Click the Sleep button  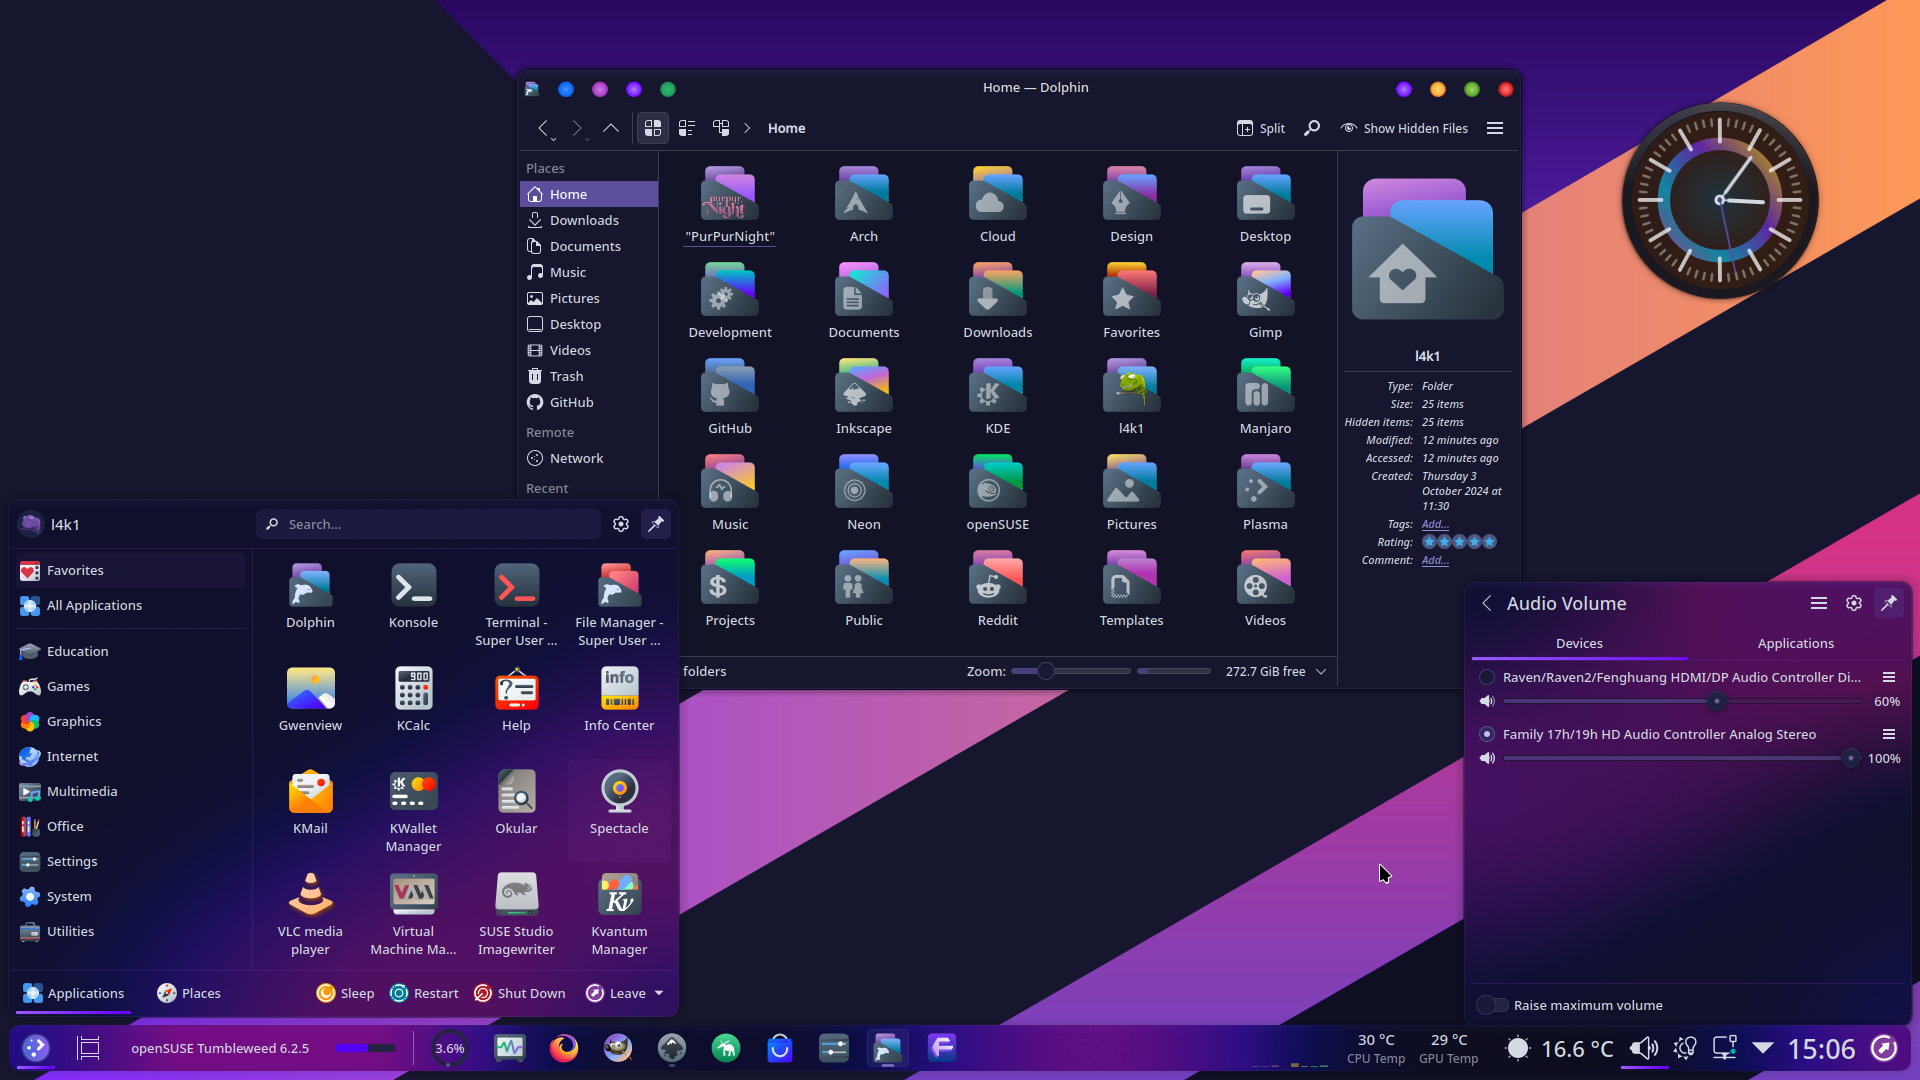pyautogui.click(x=346, y=993)
